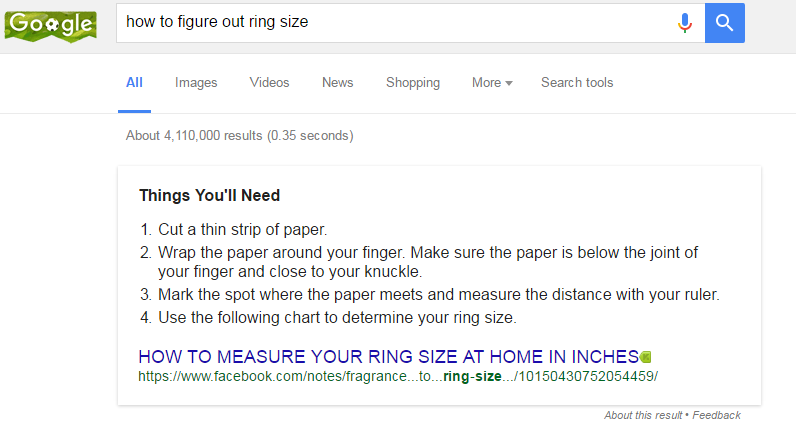
Task: Click the Google doodle logo
Action: pos(51,22)
